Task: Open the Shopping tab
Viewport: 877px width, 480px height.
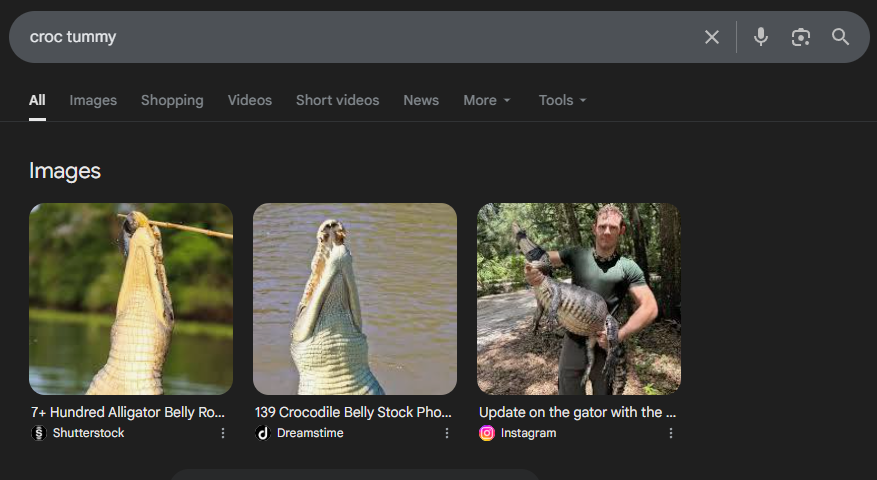Action: (172, 100)
